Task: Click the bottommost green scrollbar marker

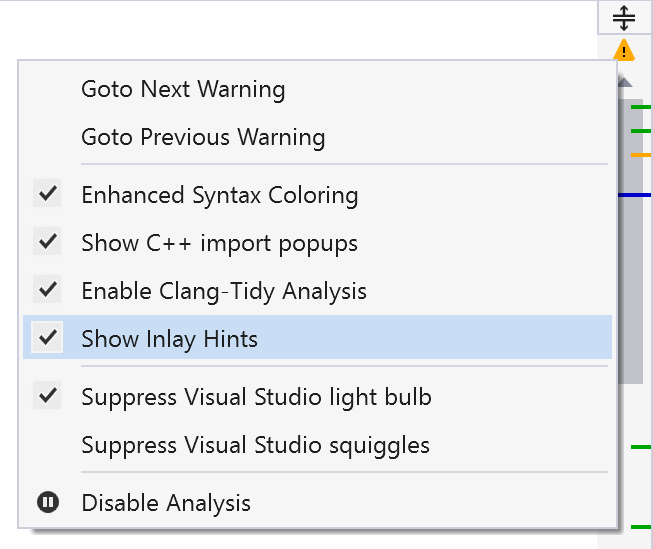Action: click(x=641, y=526)
